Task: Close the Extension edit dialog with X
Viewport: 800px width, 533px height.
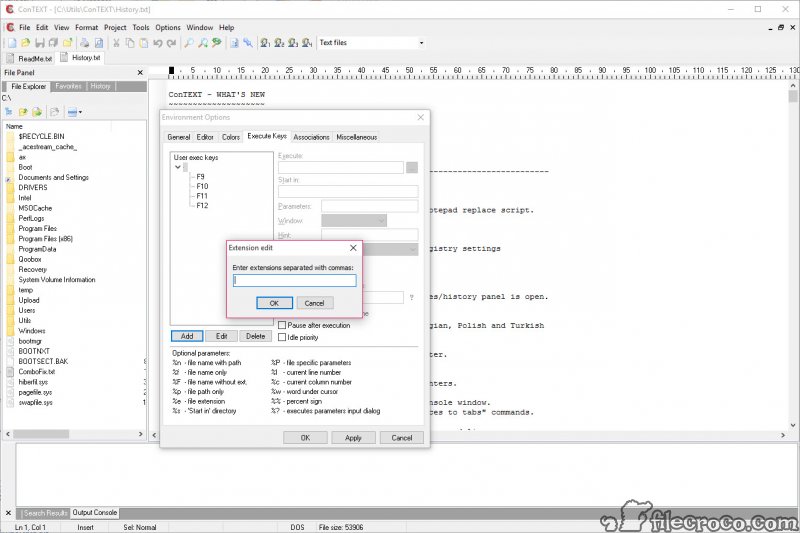Action: click(x=353, y=248)
